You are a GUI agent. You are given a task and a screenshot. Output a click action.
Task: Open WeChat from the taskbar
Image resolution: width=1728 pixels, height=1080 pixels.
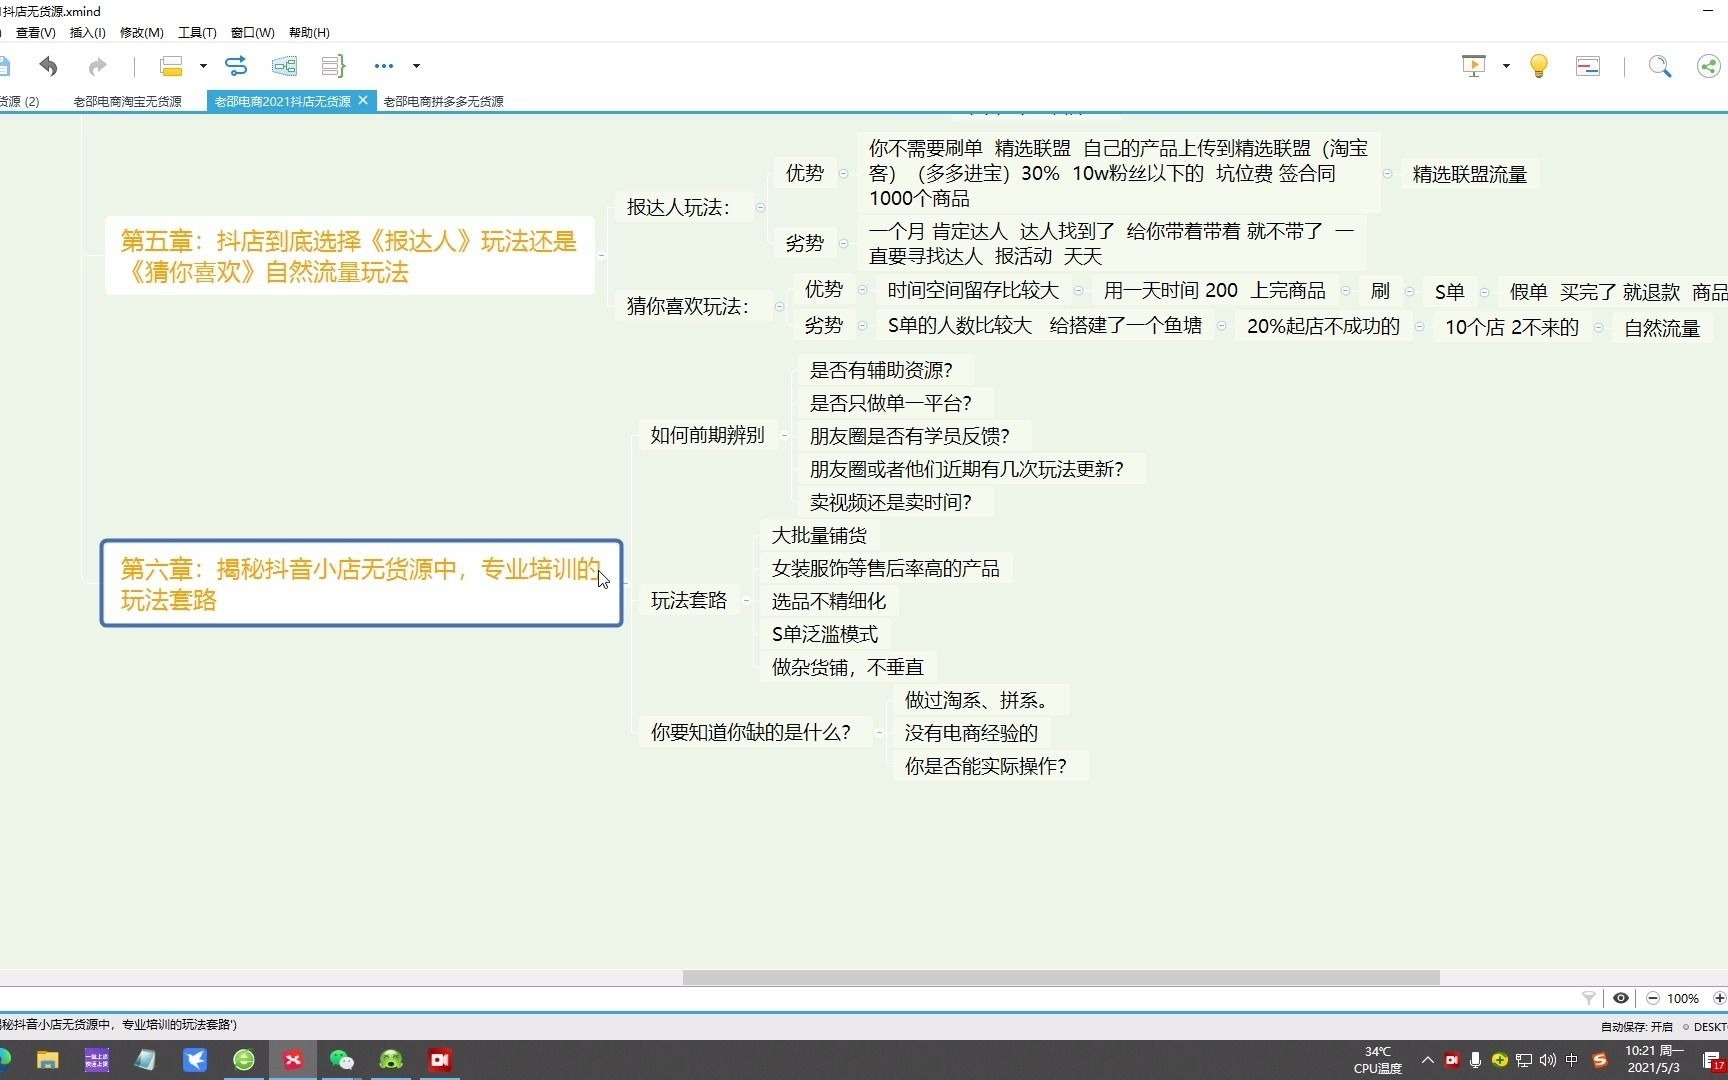pyautogui.click(x=342, y=1060)
